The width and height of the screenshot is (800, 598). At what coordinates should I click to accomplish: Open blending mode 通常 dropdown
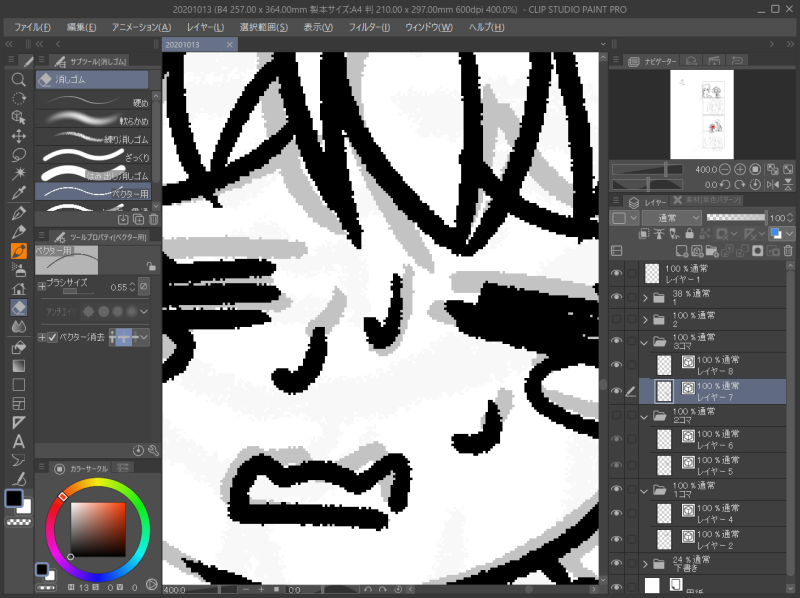(671, 218)
